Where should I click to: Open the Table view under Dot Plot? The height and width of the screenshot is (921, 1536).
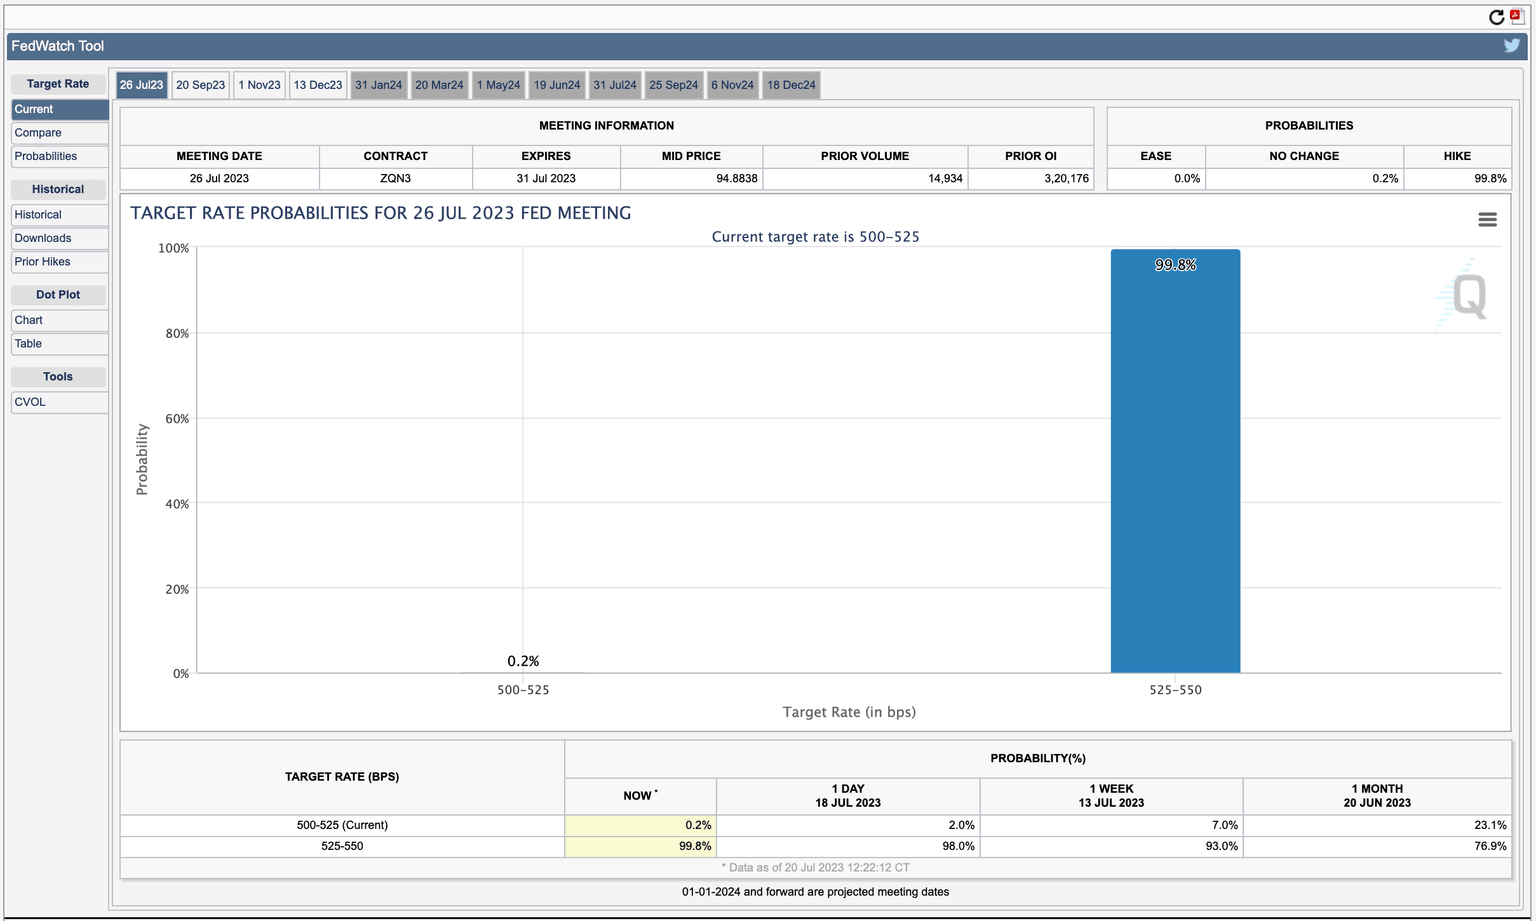point(27,344)
